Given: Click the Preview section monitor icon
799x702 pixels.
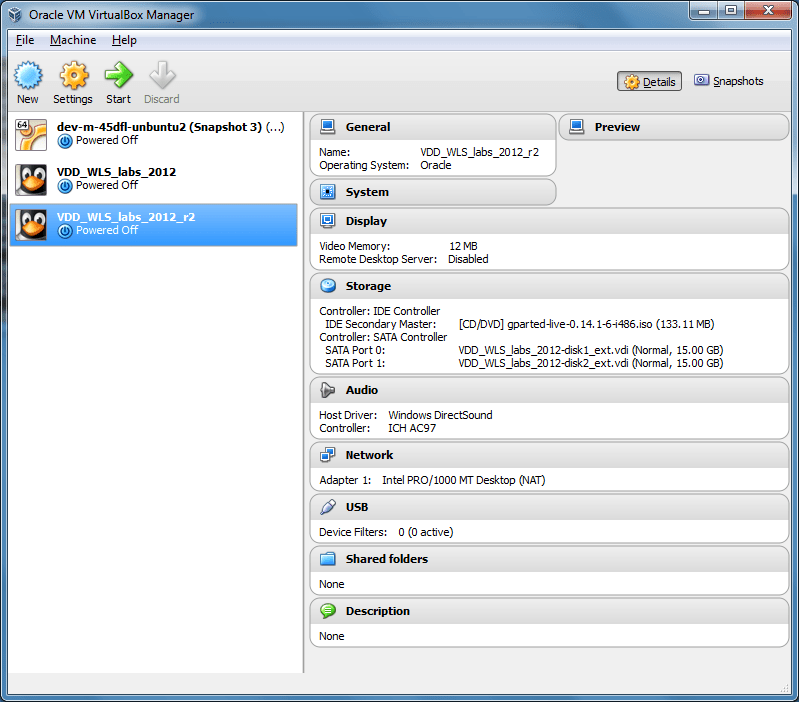Looking at the screenshot, I should [x=576, y=126].
